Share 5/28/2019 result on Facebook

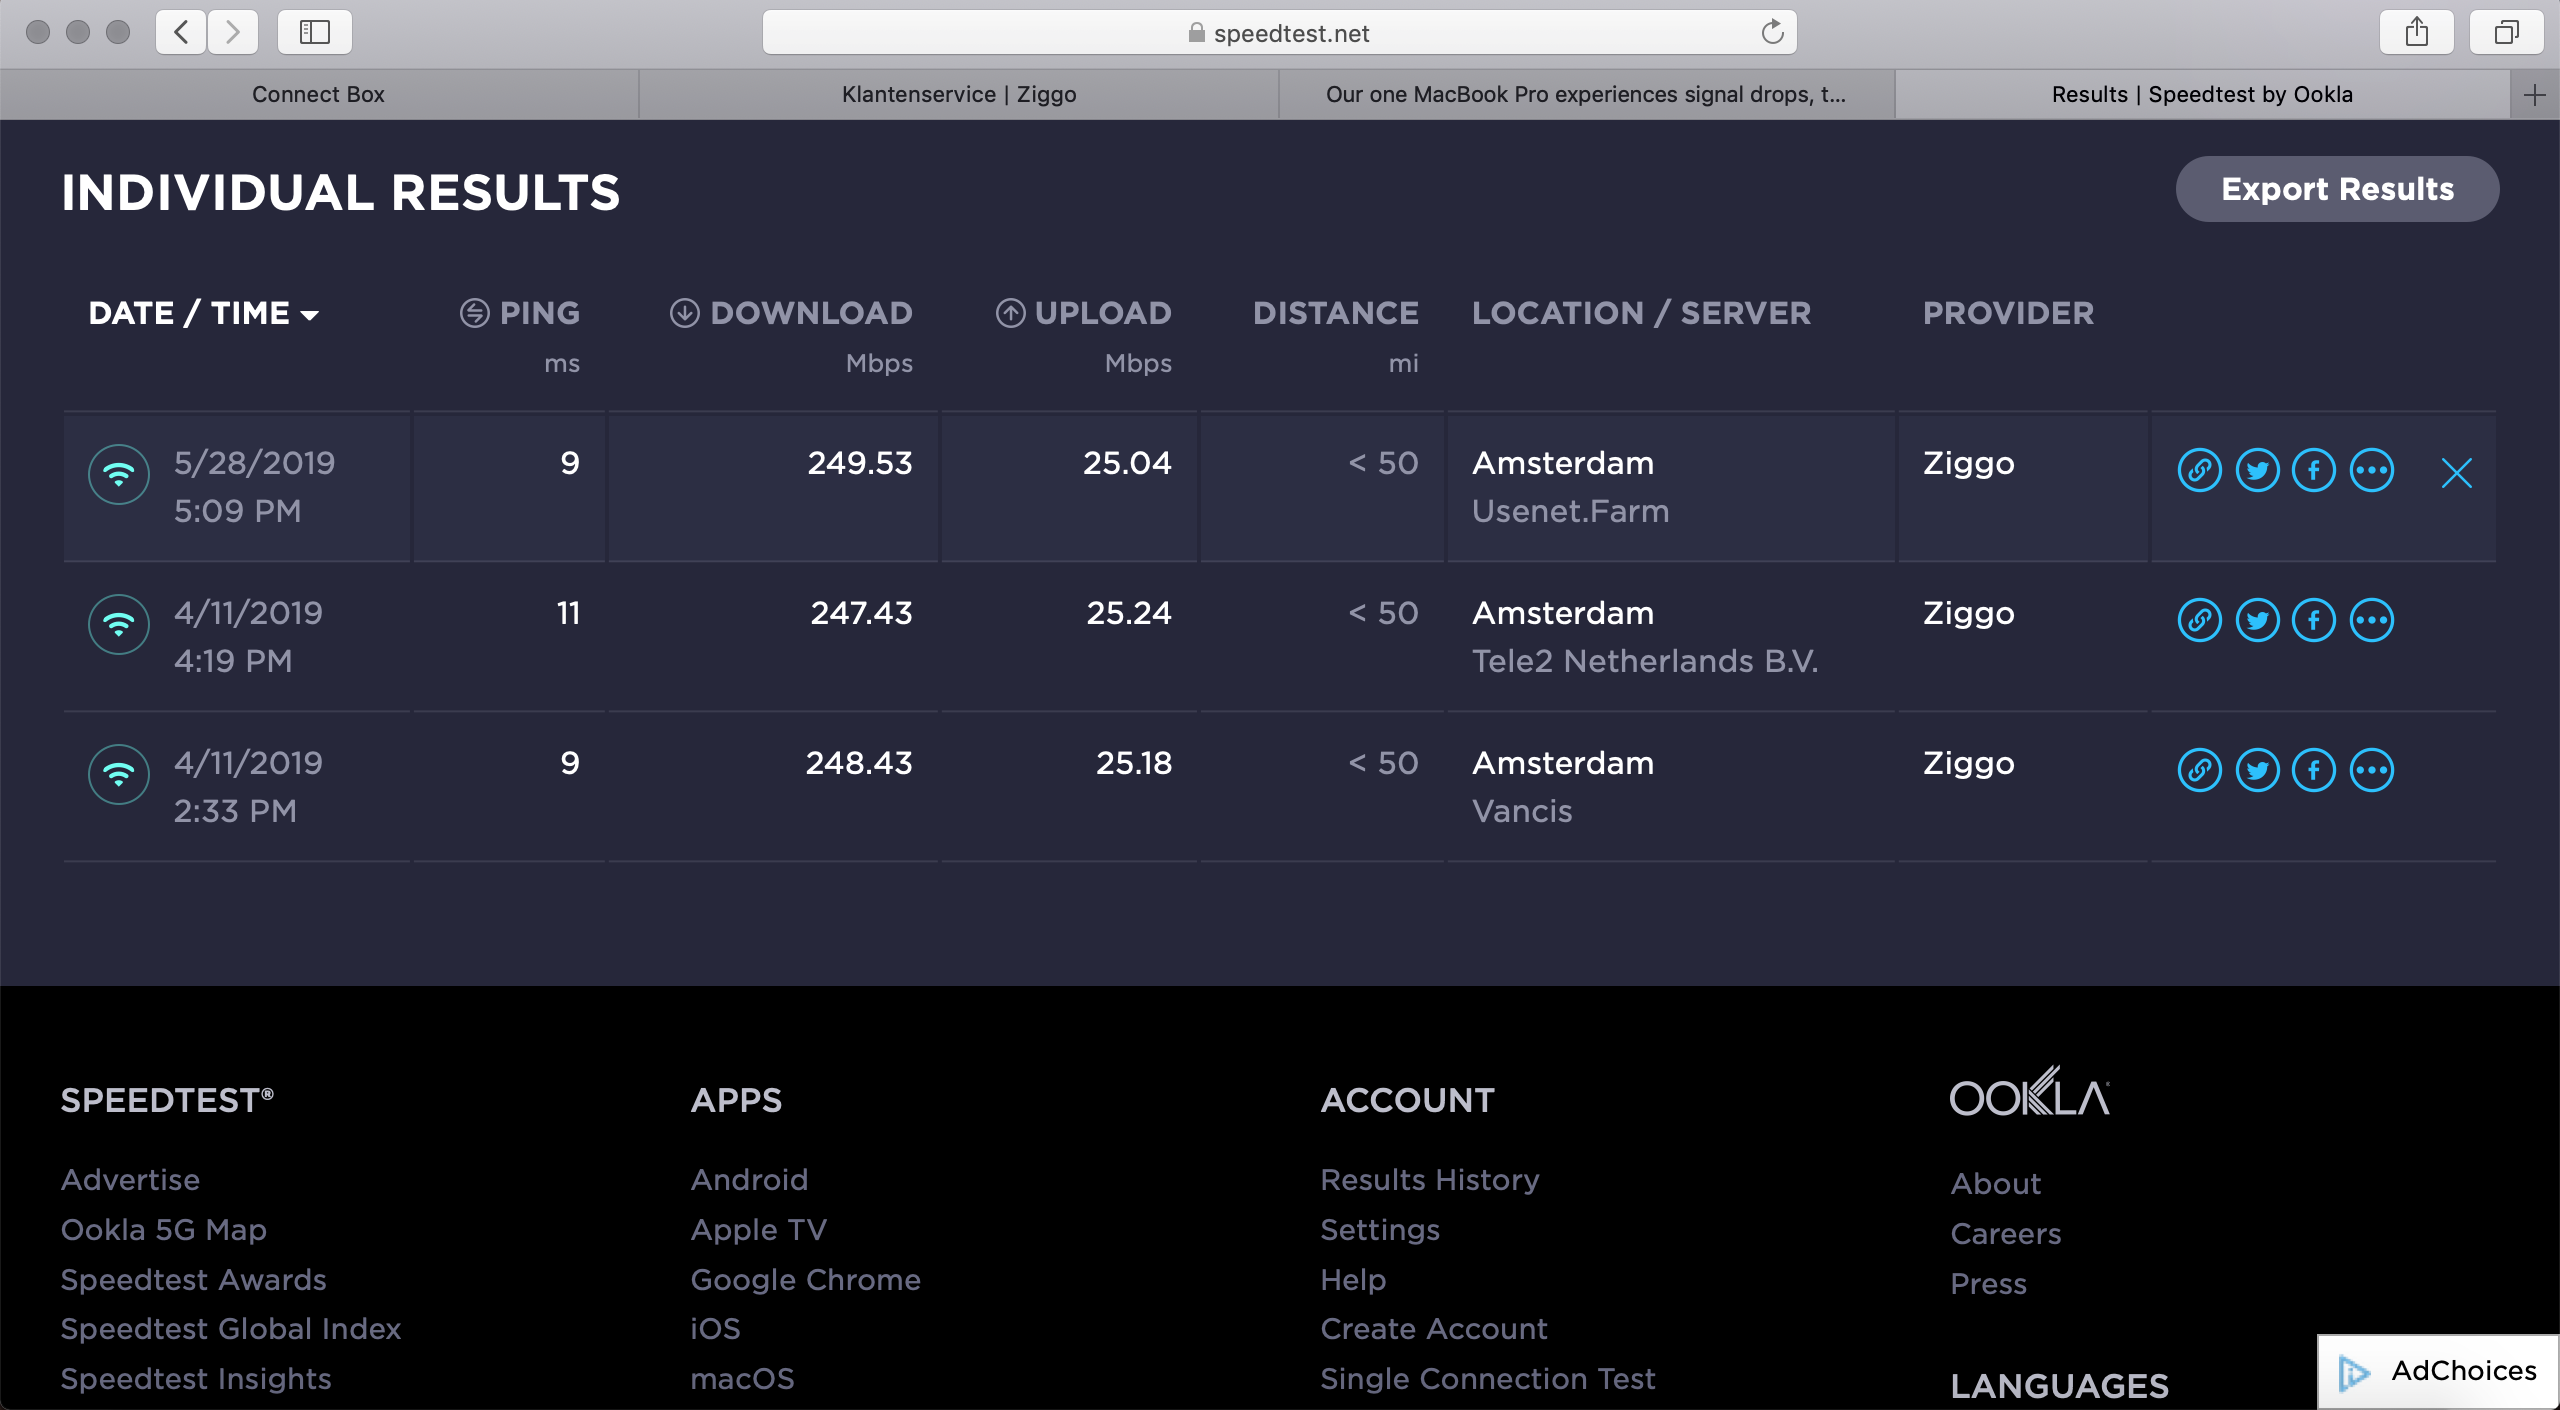click(x=2314, y=470)
